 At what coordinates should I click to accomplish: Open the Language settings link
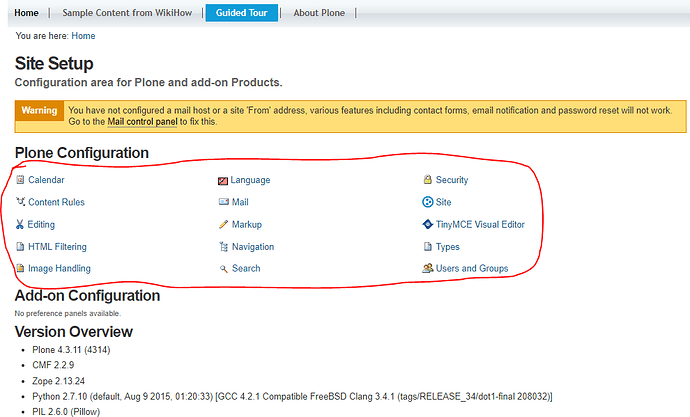coord(250,180)
